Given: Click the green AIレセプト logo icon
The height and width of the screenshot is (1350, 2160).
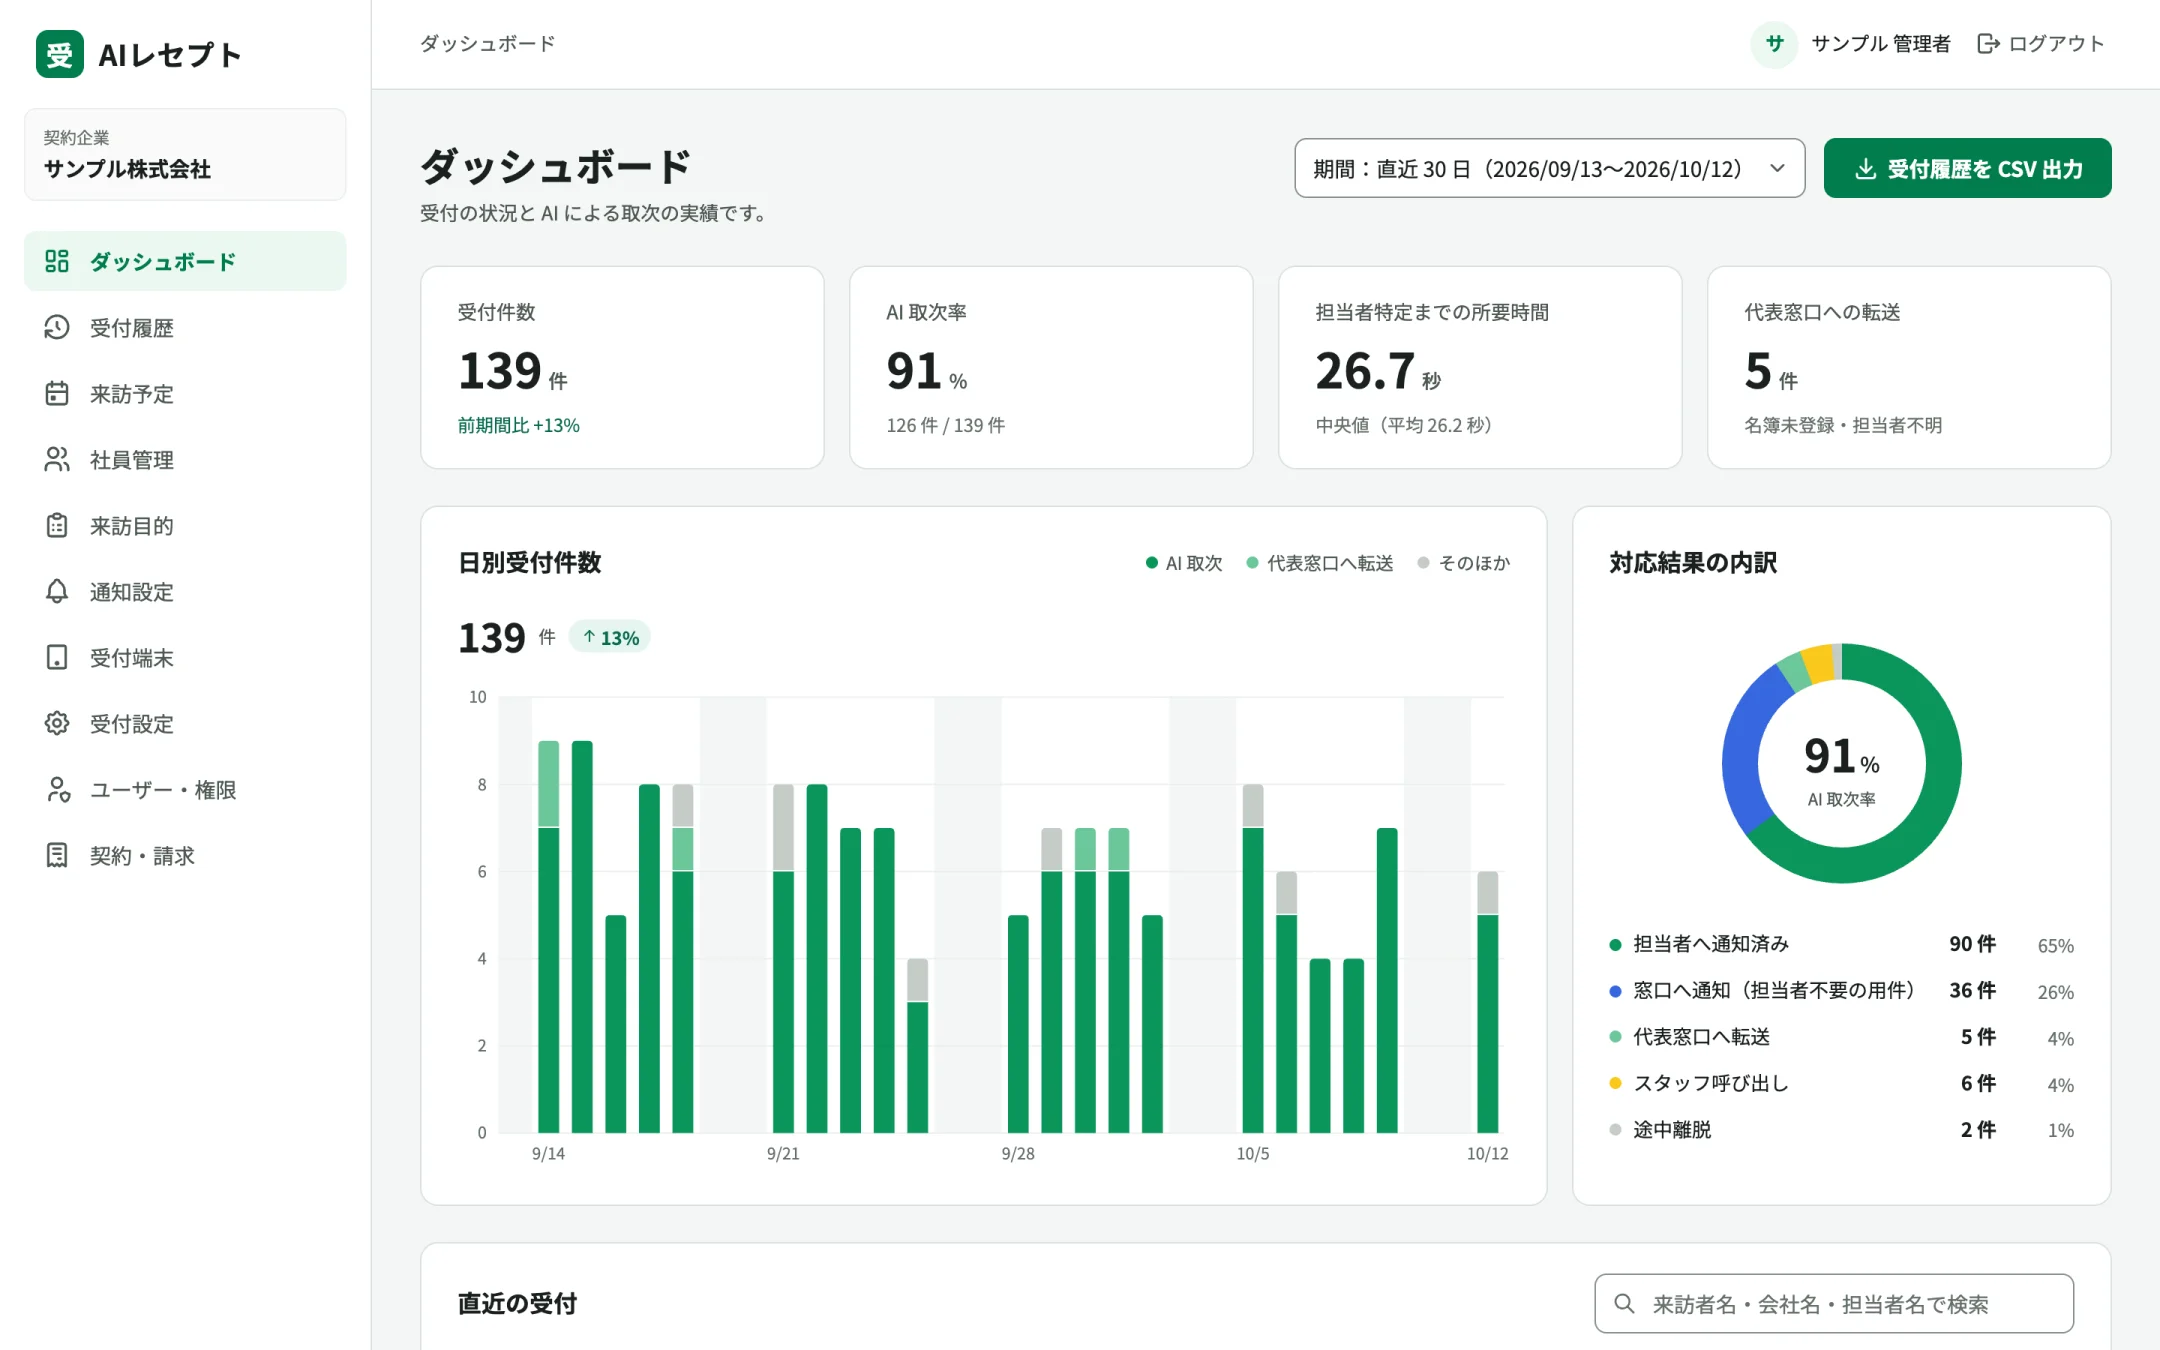Looking at the screenshot, I should pos(59,54).
